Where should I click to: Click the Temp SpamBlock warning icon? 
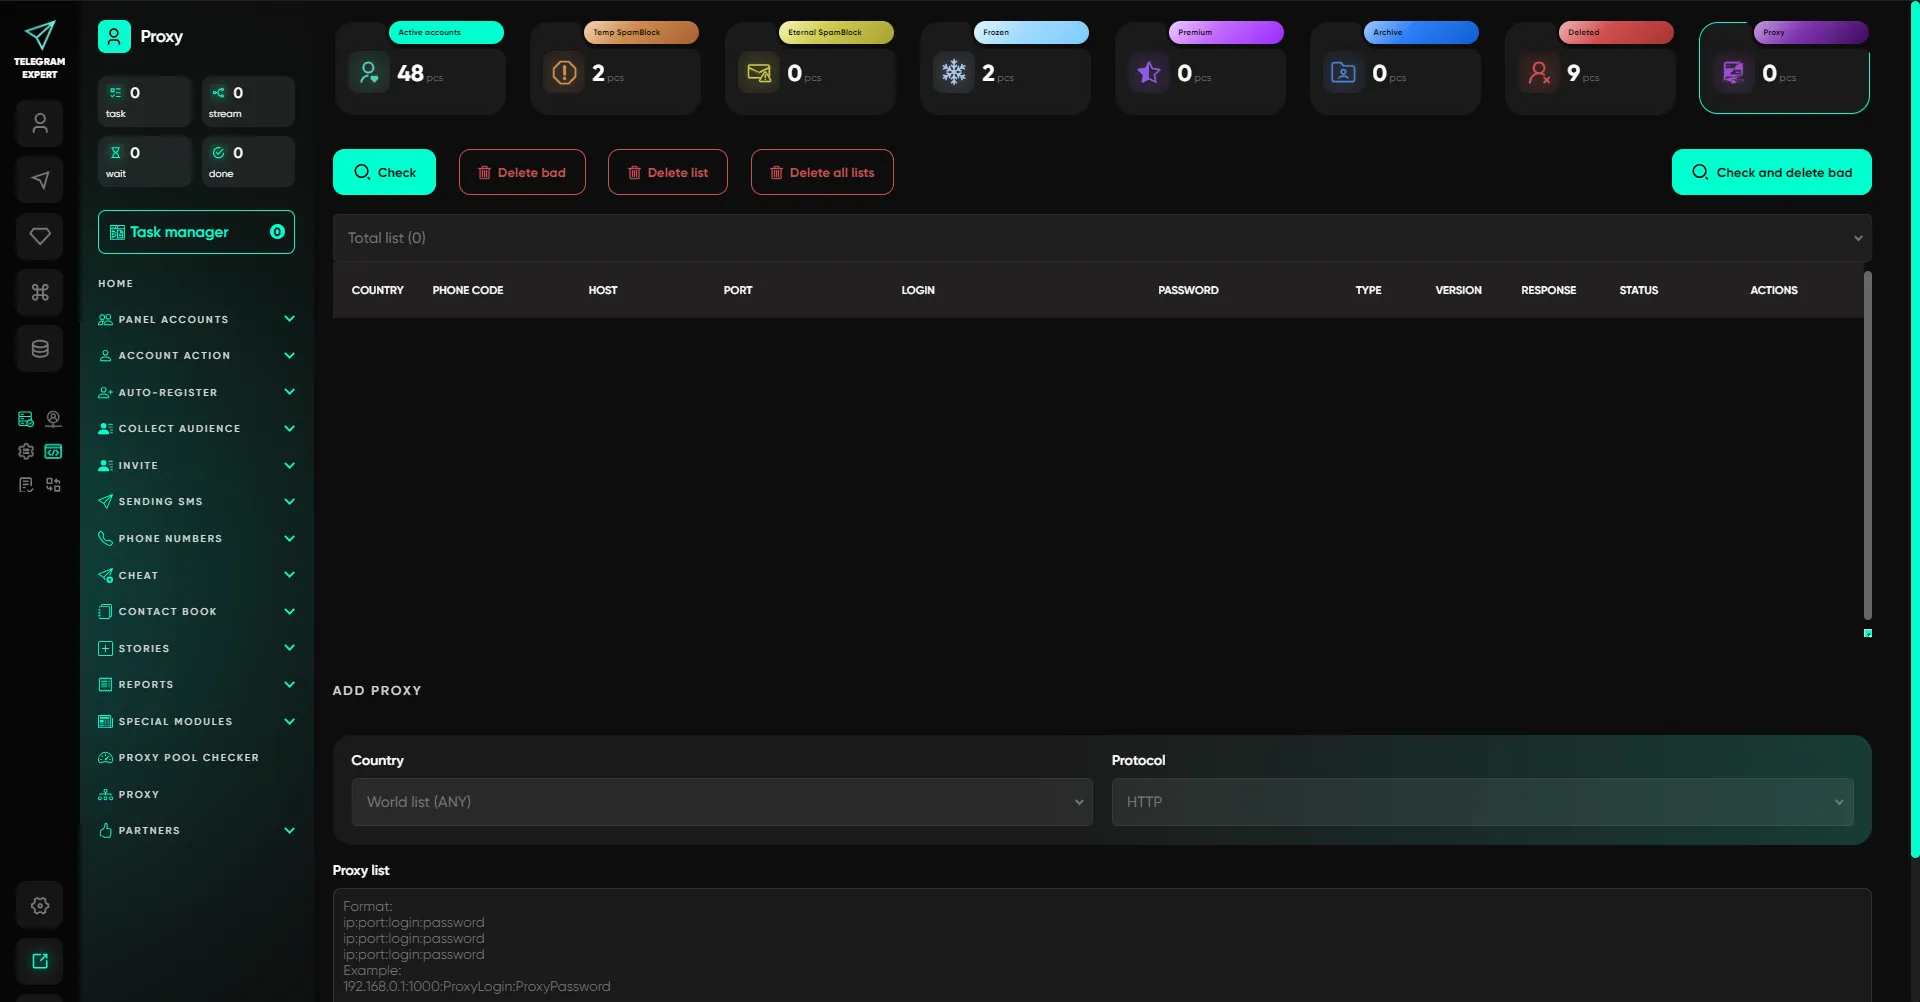click(x=564, y=72)
